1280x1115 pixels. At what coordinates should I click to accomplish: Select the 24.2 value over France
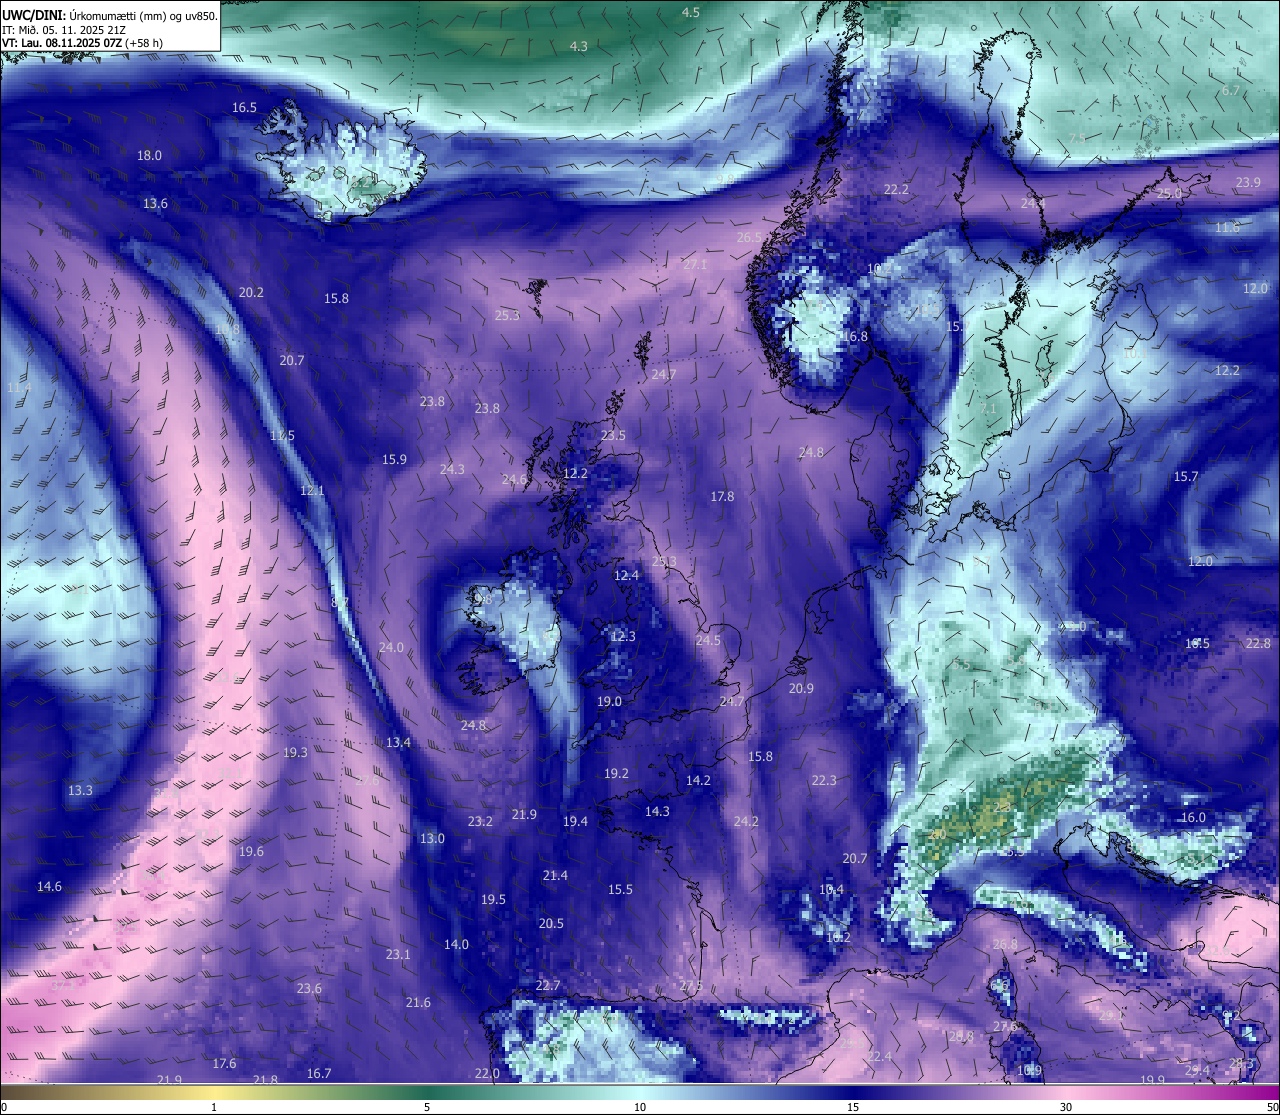(x=746, y=822)
